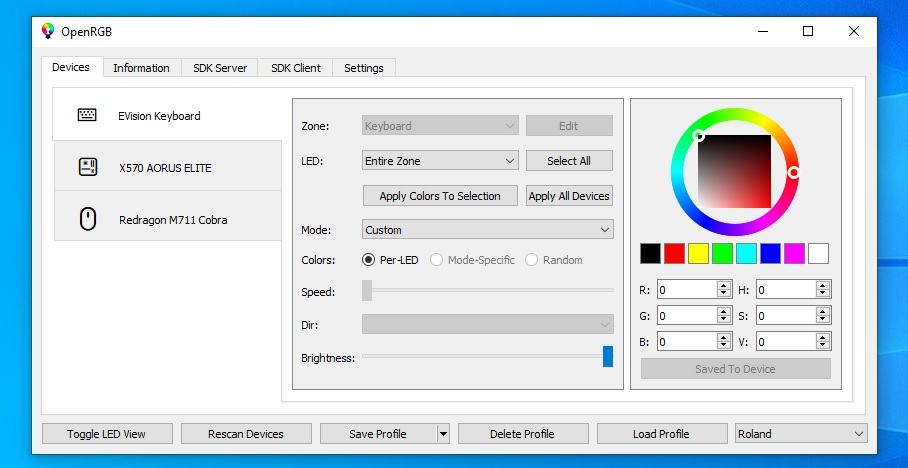This screenshot has width=908, height=468.
Task: Click the Apply All Devices button
Action: pyautogui.click(x=569, y=196)
